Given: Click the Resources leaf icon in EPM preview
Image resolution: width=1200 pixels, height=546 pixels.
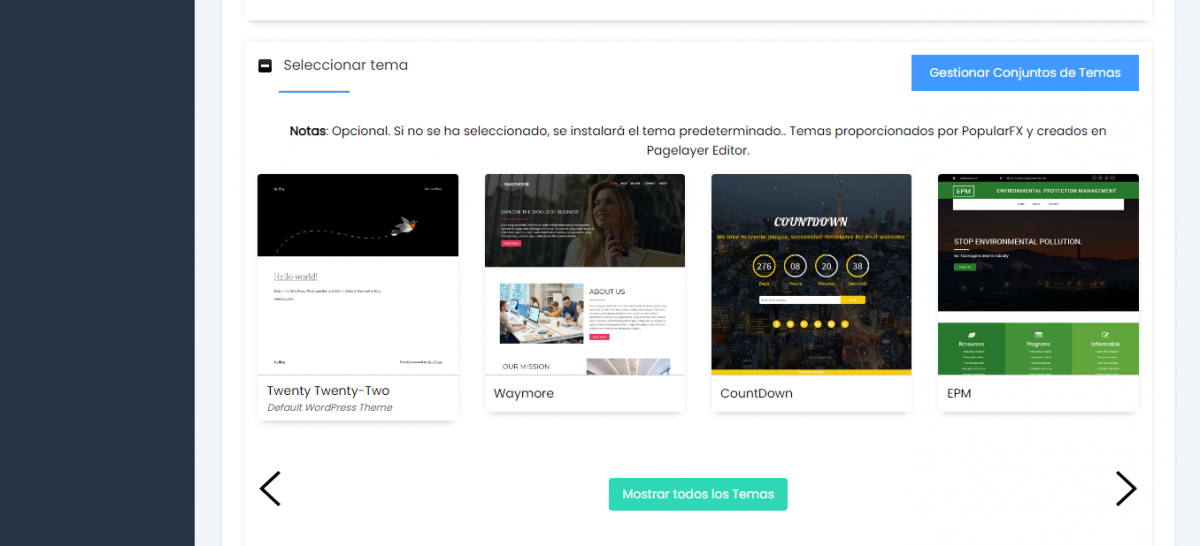Looking at the screenshot, I should click(x=971, y=334).
